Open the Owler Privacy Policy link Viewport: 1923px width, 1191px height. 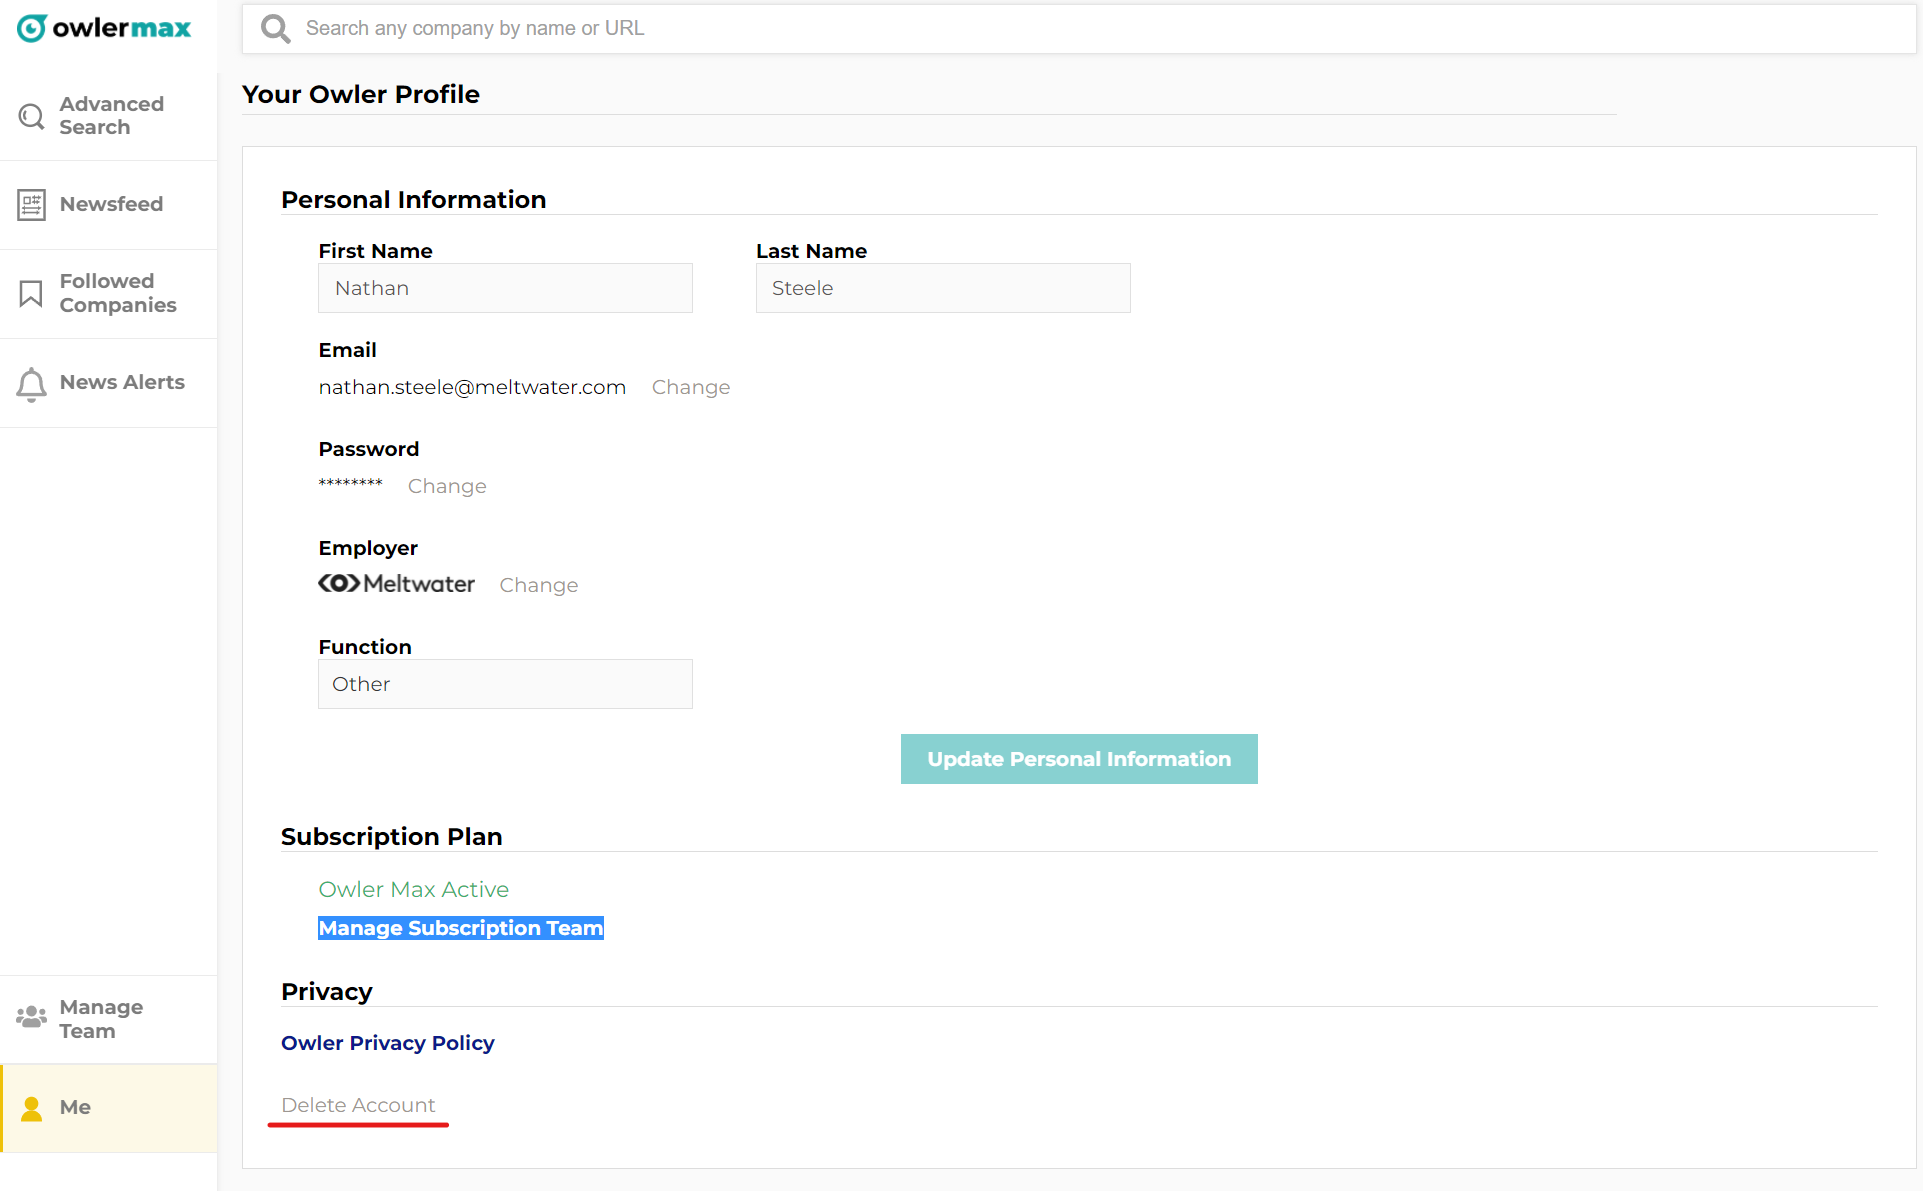pos(387,1043)
